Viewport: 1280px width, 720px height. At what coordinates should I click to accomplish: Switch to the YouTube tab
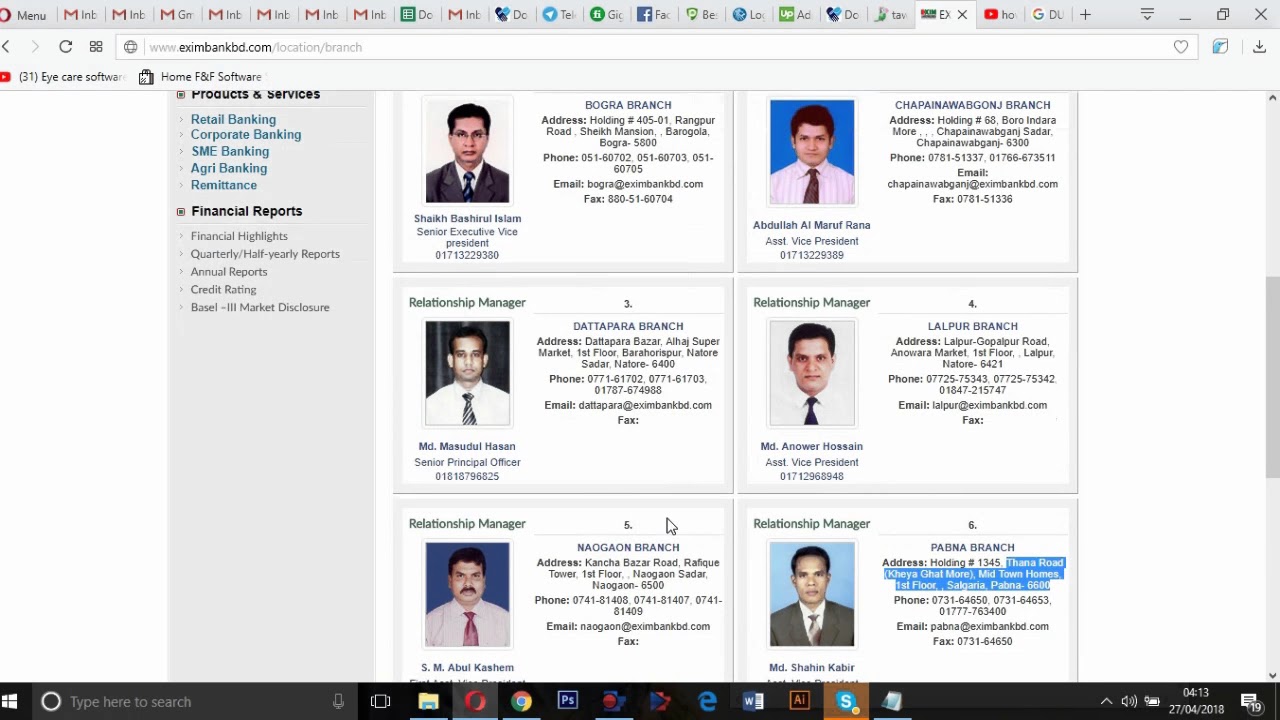click(1000, 15)
